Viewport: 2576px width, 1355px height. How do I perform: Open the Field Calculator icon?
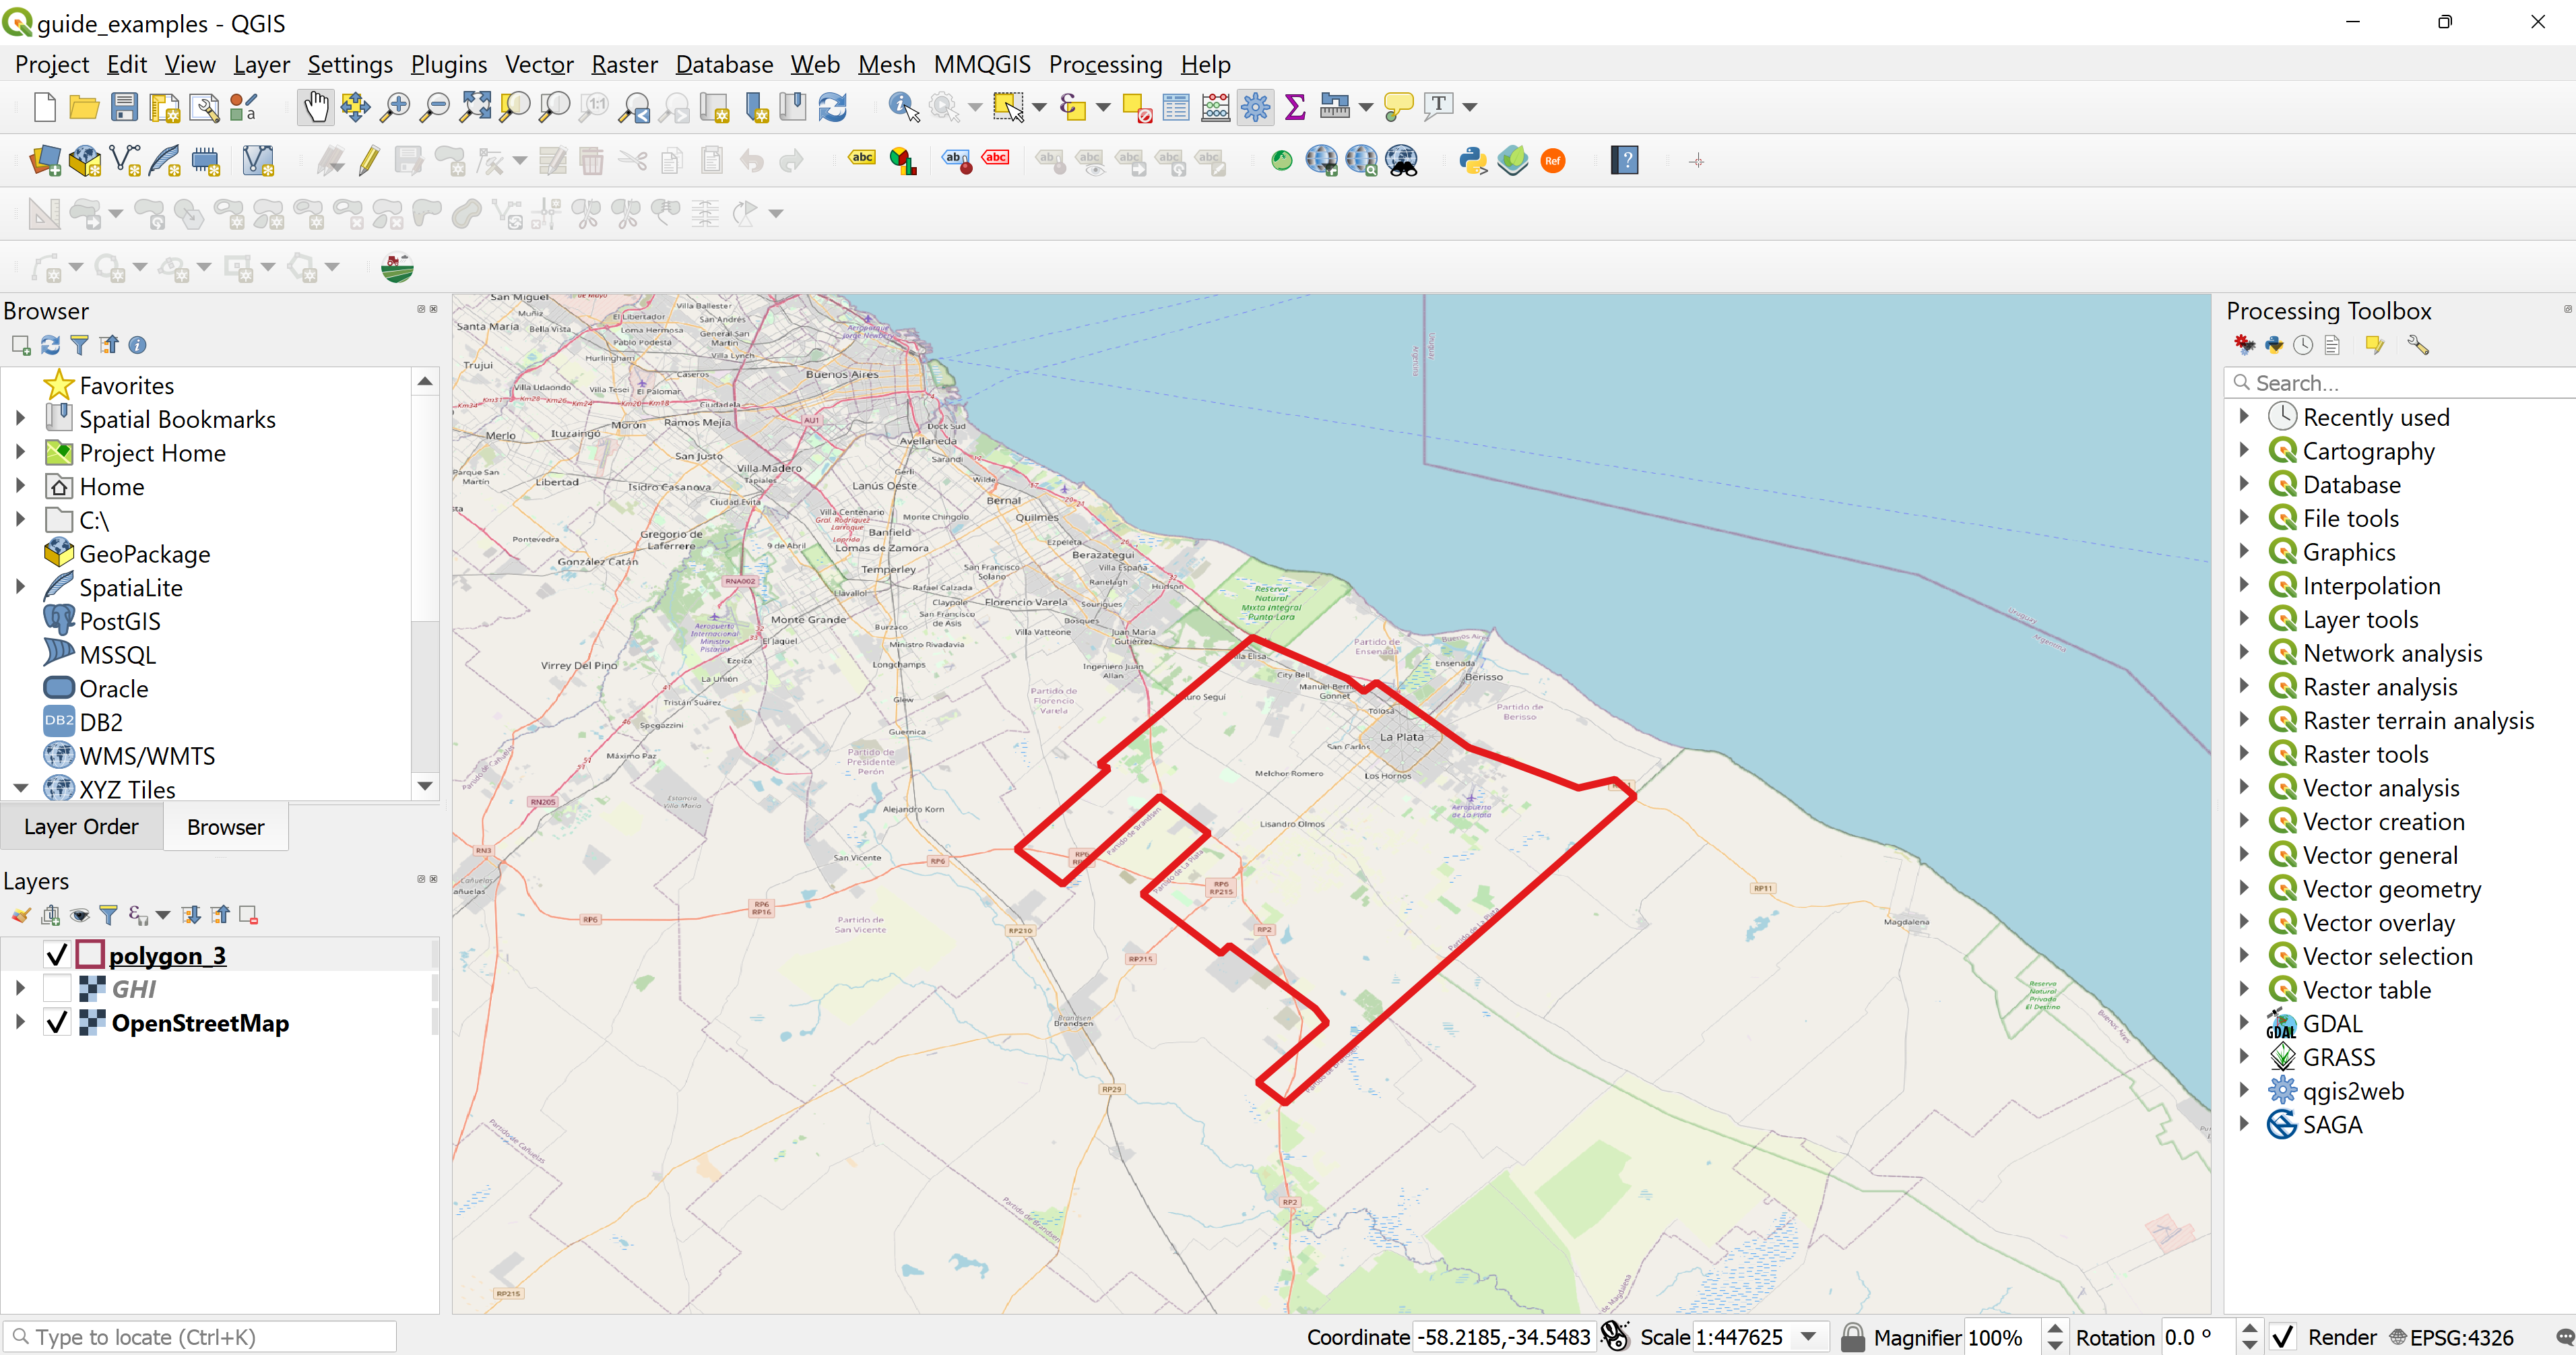(x=1216, y=106)
